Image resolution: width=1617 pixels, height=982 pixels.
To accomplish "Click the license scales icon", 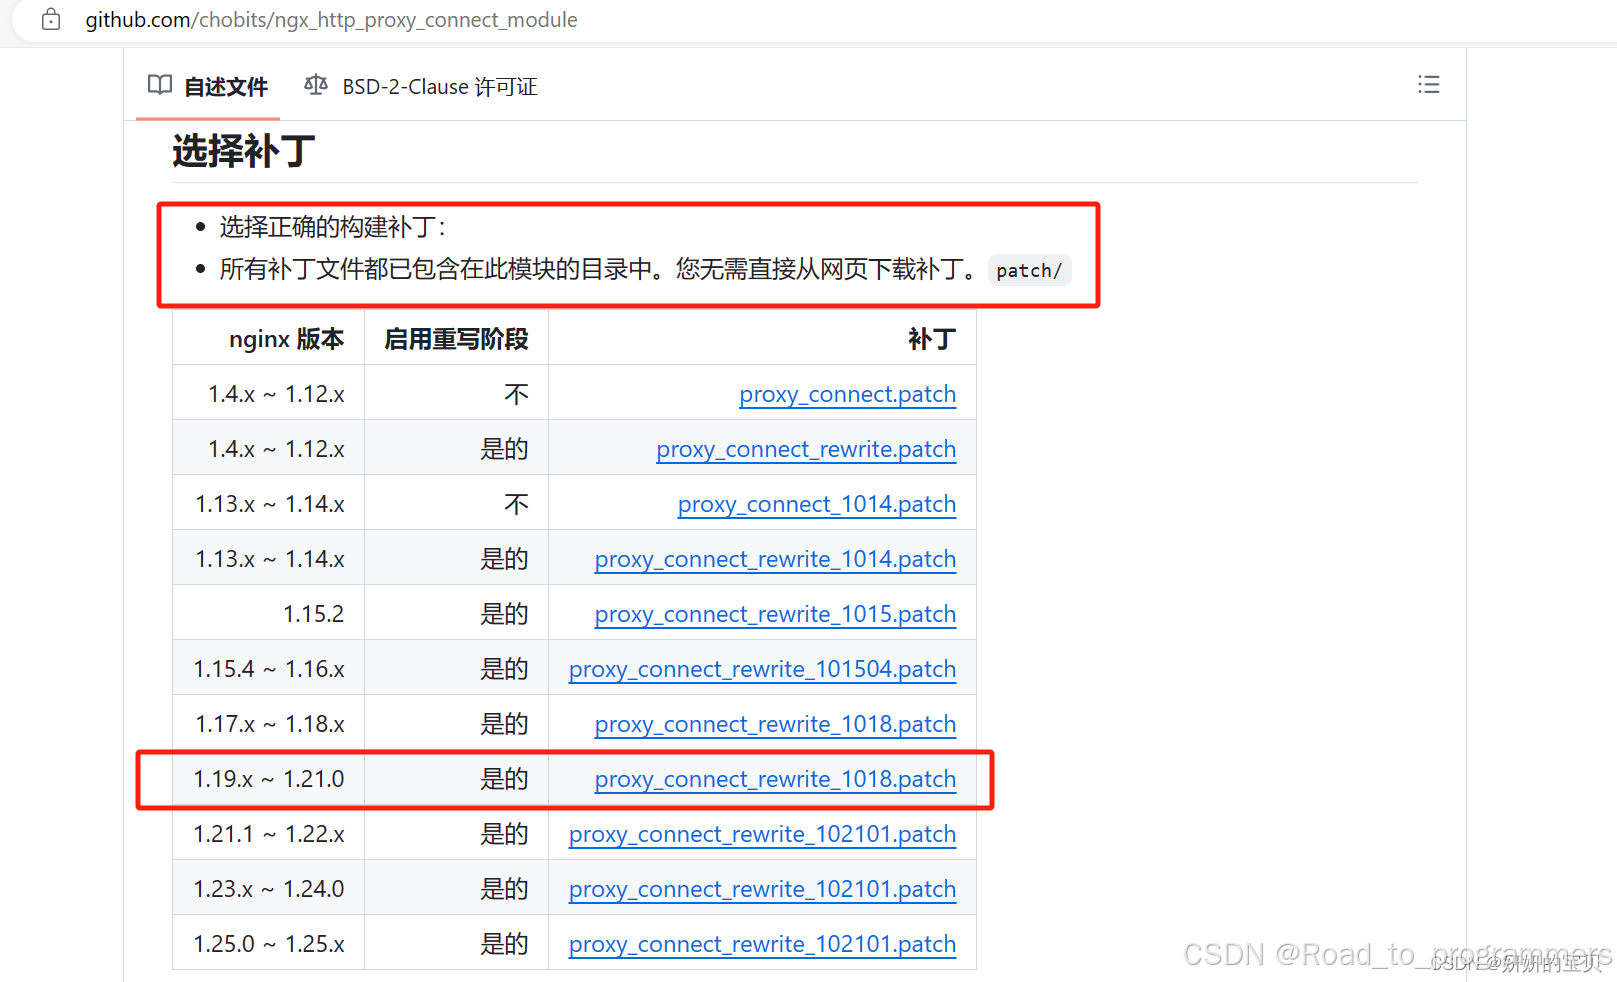I will tap(316, 85).
